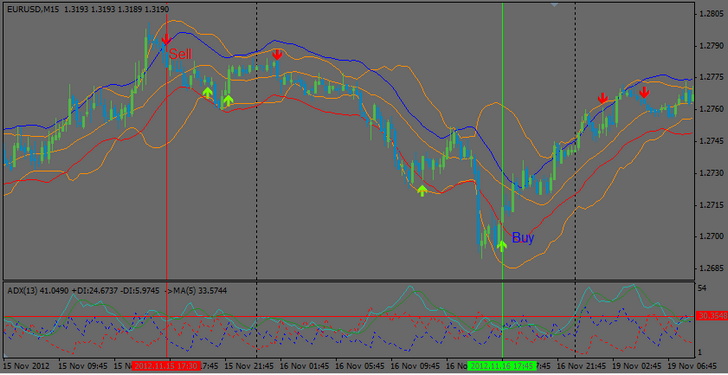This screenshot has width=728, height=375.
Task: Click the 15 Nov 21:45 time axis label
Action: click(x=249, y=366)
